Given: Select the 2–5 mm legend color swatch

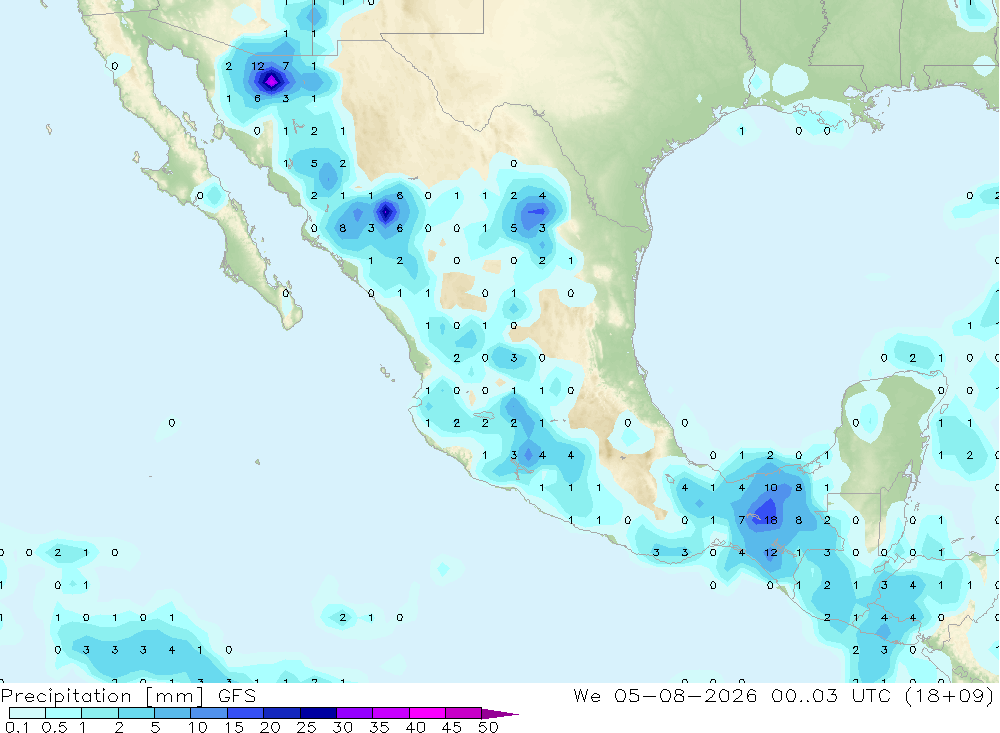Looking at the screenshot, I should pyautogui.click(x=136, y=713).
